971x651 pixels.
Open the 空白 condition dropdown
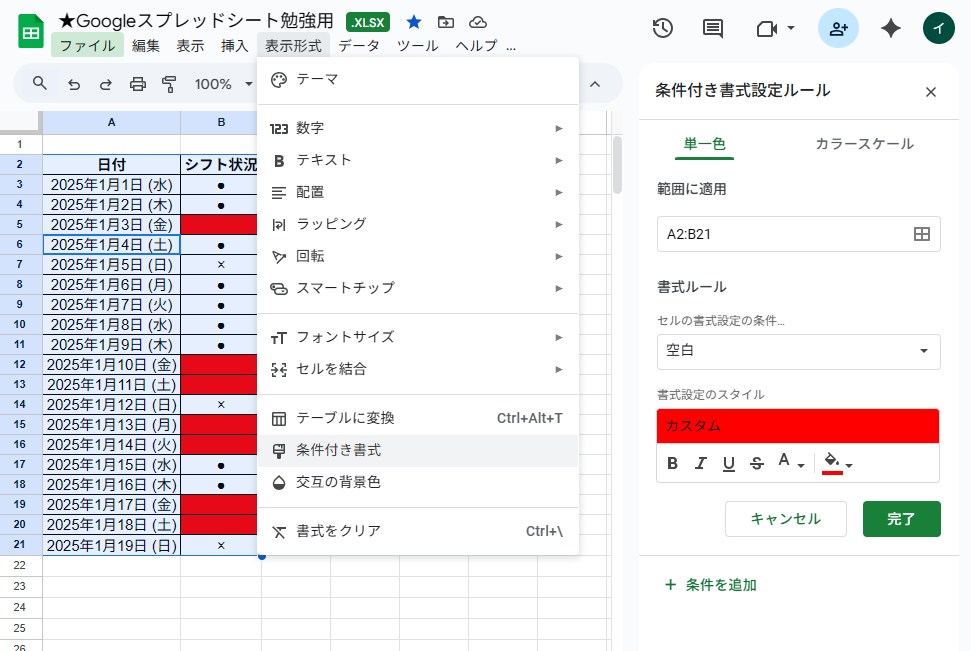798,351
